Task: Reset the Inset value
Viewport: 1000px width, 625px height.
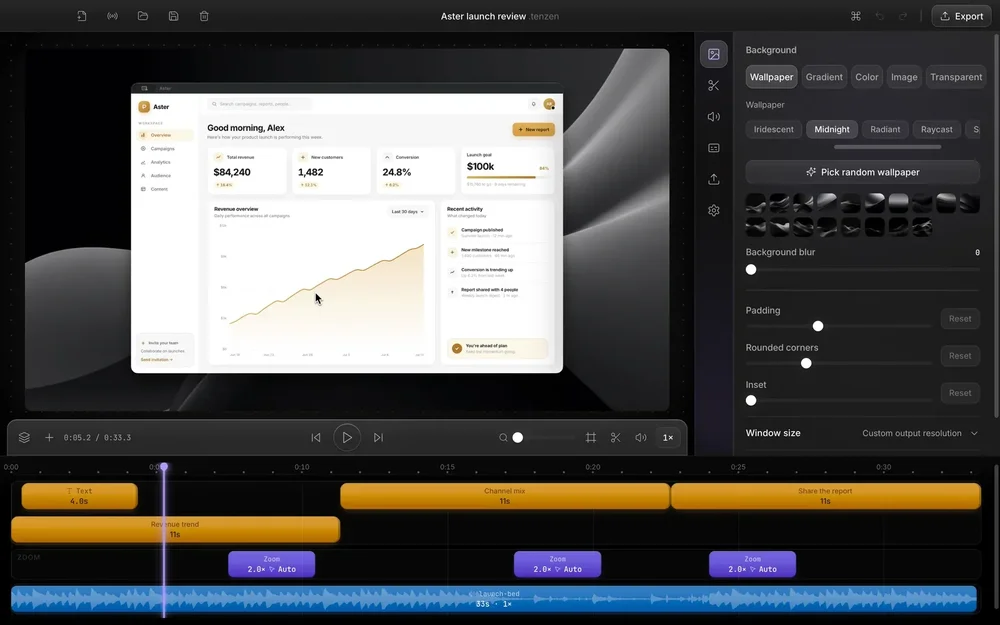Action: pyautogui.click(x=960, y=393)
